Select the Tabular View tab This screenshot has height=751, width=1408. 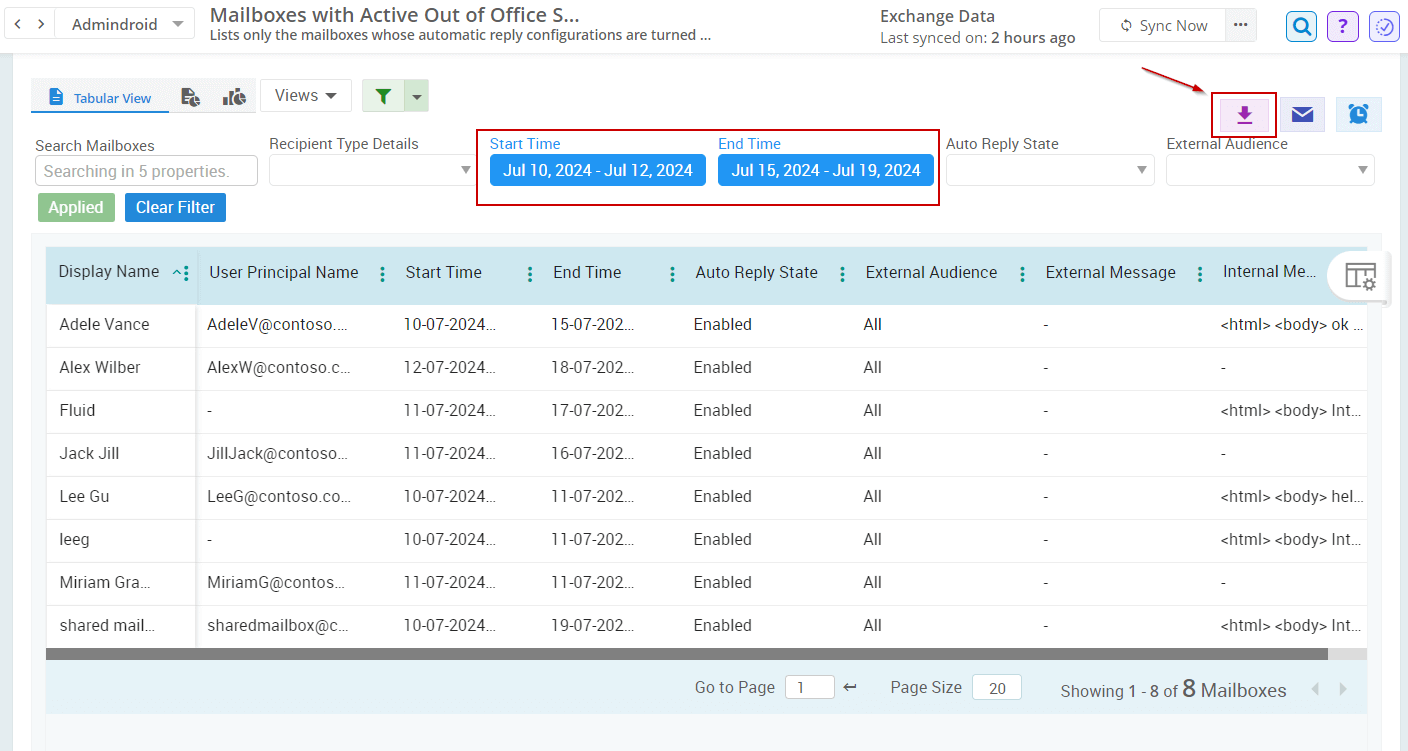[x=99, y=98]
